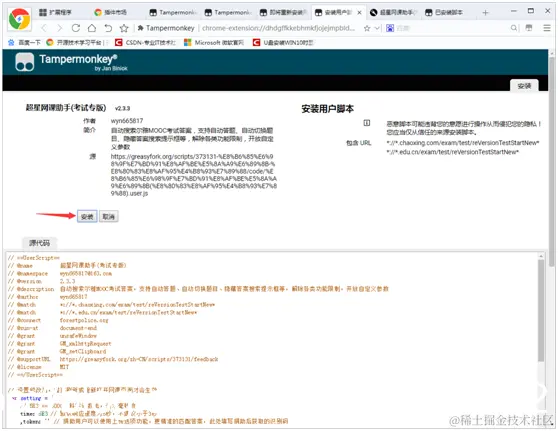558x431 pixels.
Task: Open a new tab with the plus button
Action: pos(485,13)
